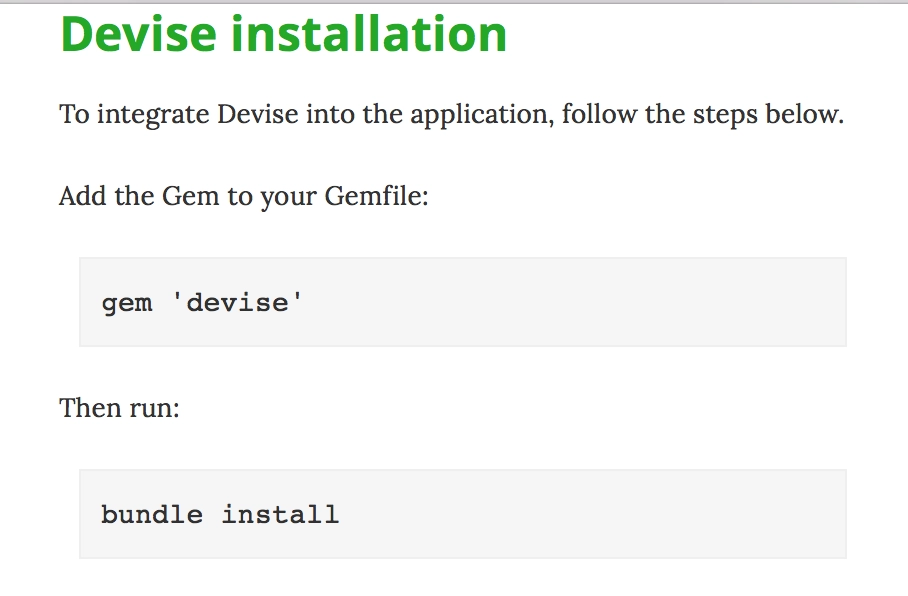908x596 pixels.
Task: Click the word 'integrate' in the intro paragraph
Action: [153, 115]
